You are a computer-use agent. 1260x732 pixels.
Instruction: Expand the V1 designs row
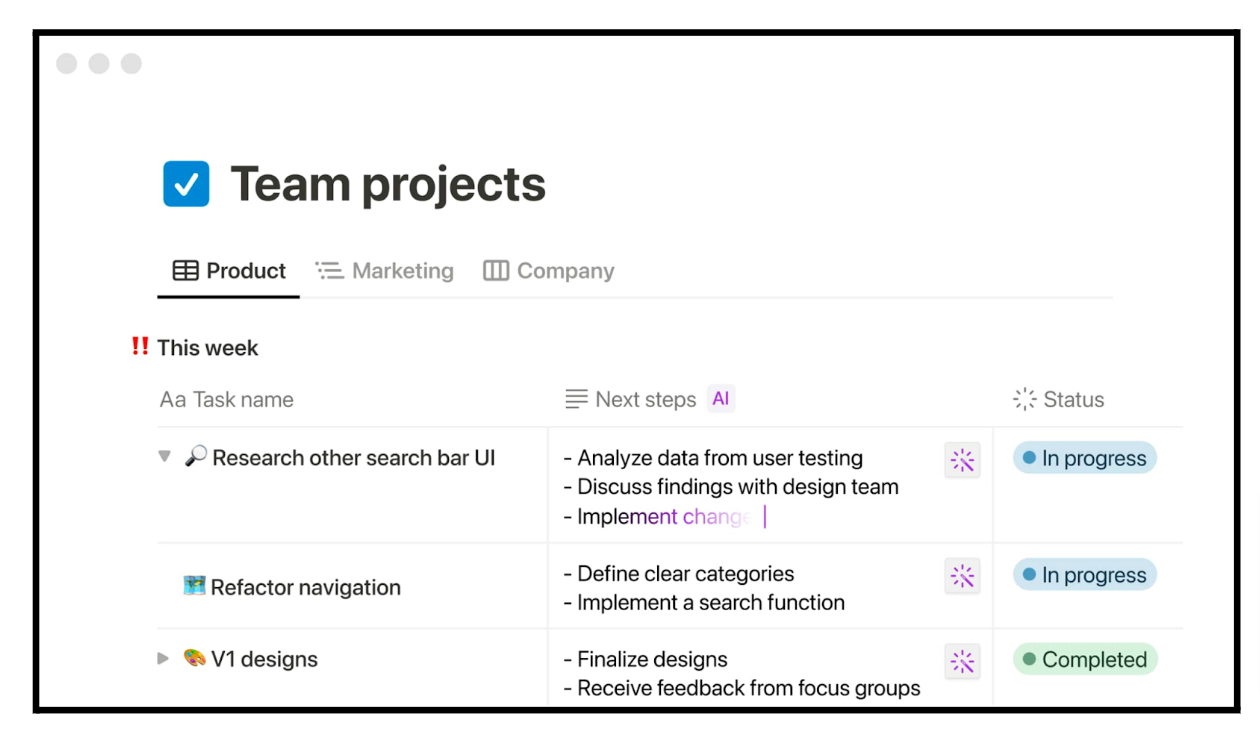pos(164,659)
